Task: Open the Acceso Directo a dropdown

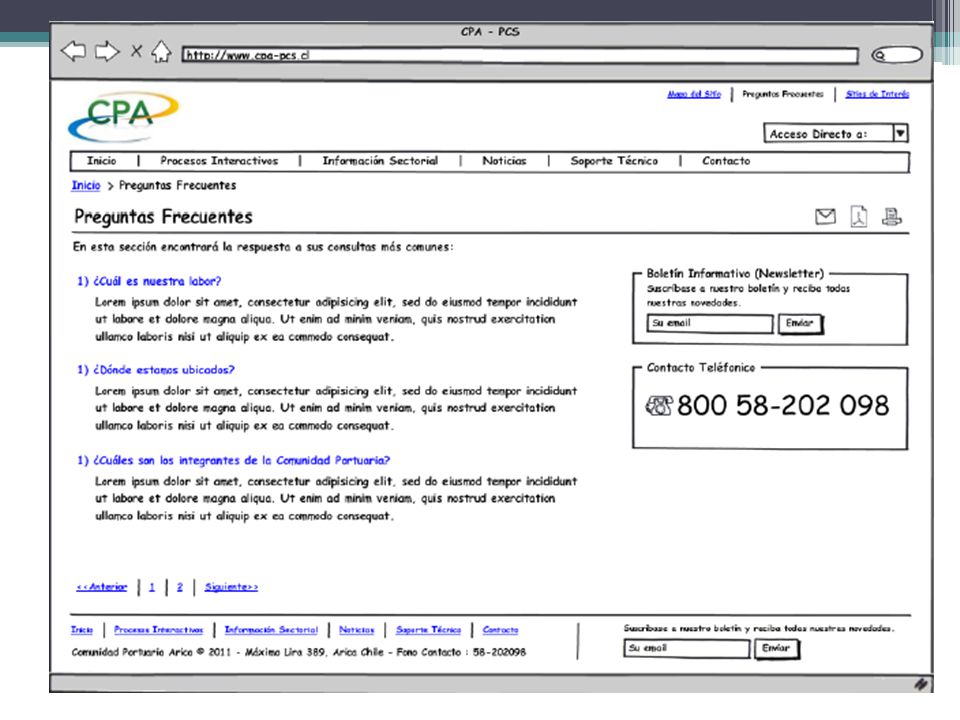Action: tap(836, 133)
